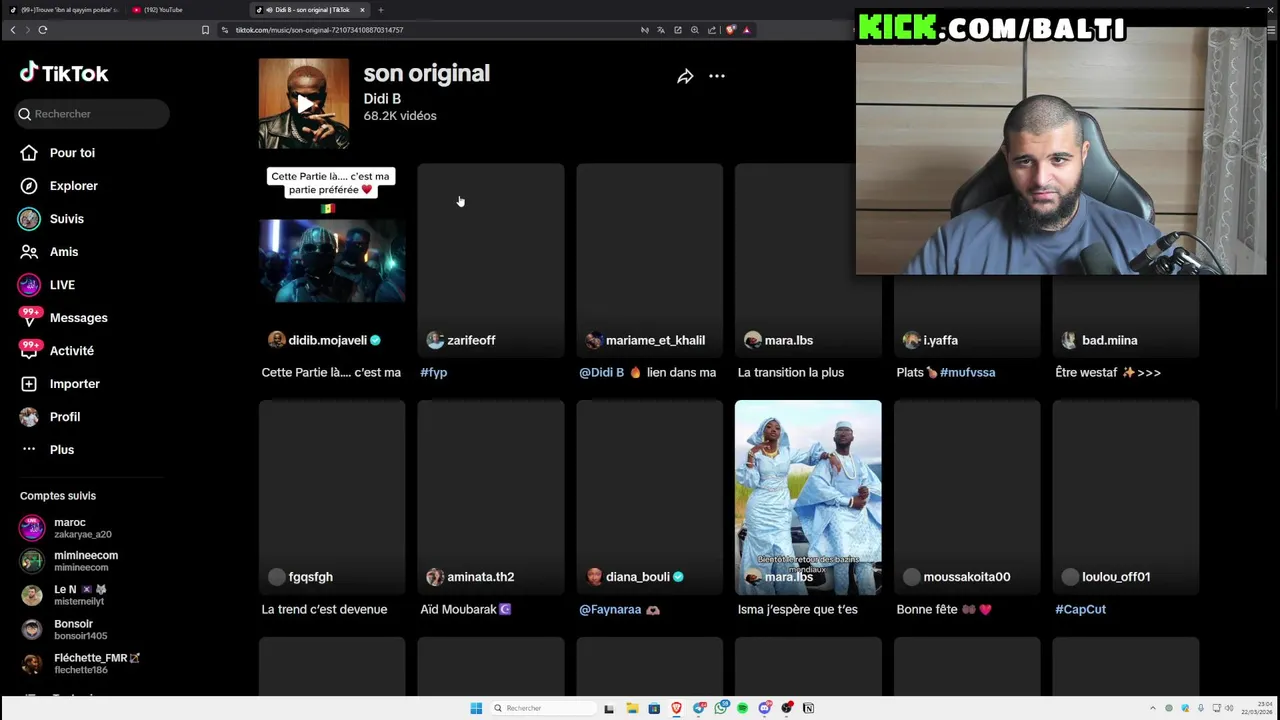Expand the Plus menu in the sidebar

[47, 450]
